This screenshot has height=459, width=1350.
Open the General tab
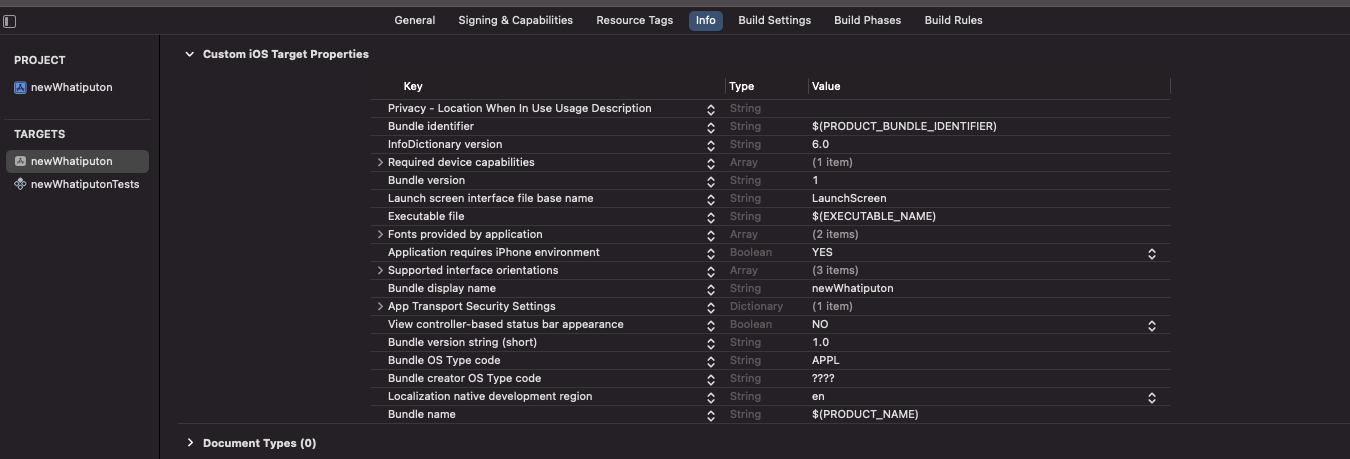point(414,20)
